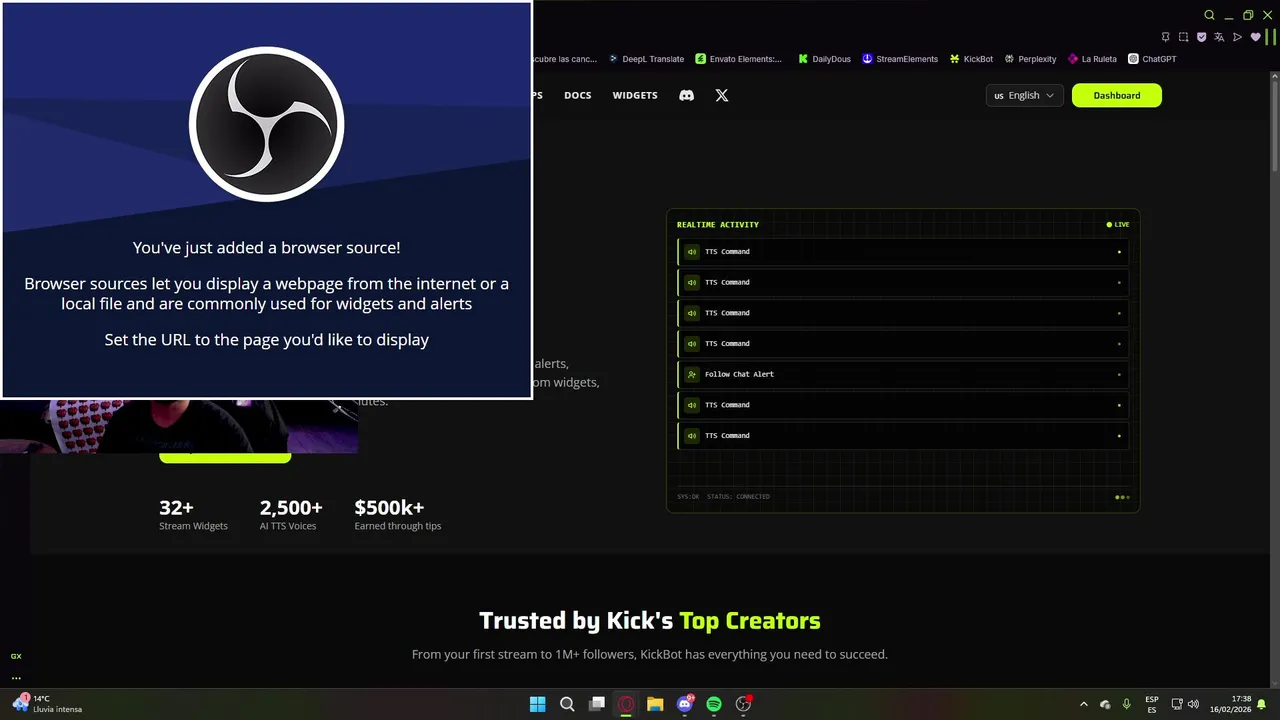Open the Envato Elements bookmark
The height and width of the screenshot is (720, 1280).
point(739,59)
